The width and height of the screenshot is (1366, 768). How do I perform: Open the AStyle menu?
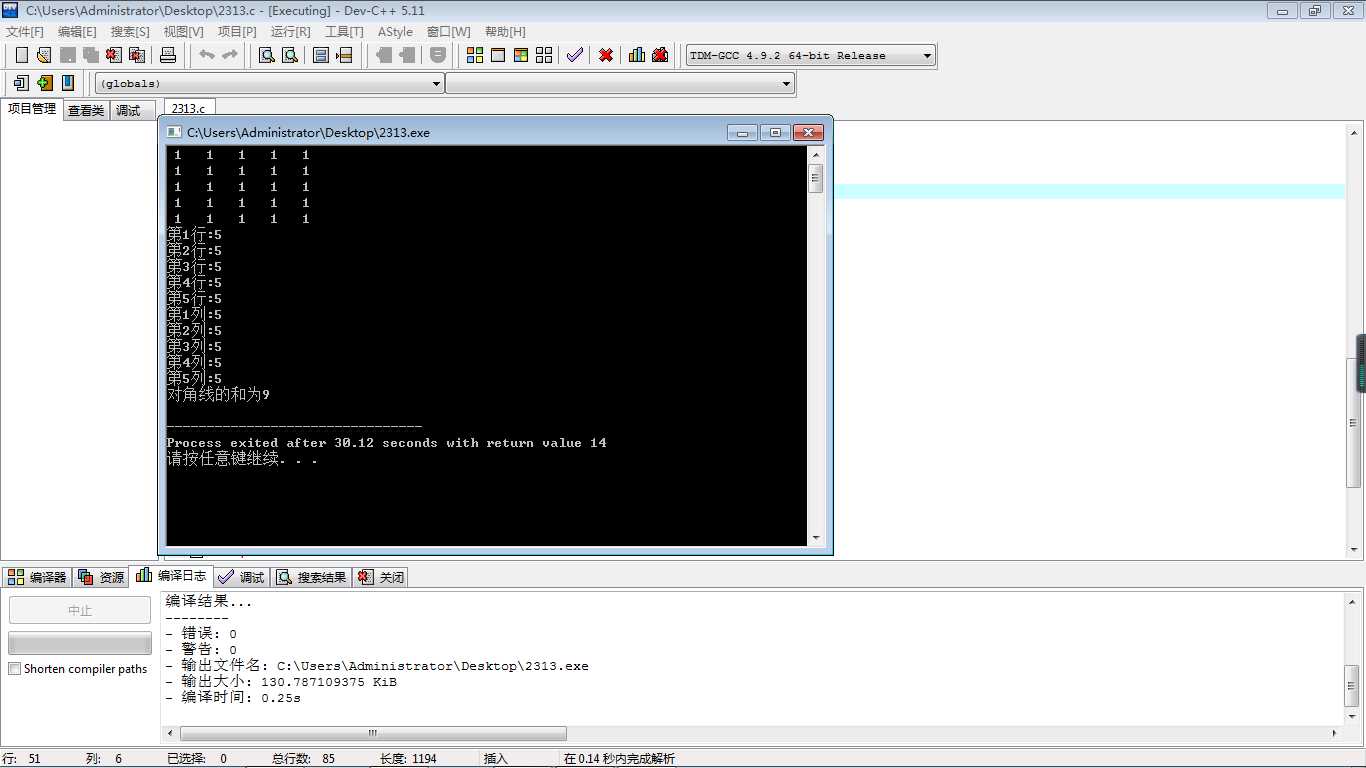395,31
